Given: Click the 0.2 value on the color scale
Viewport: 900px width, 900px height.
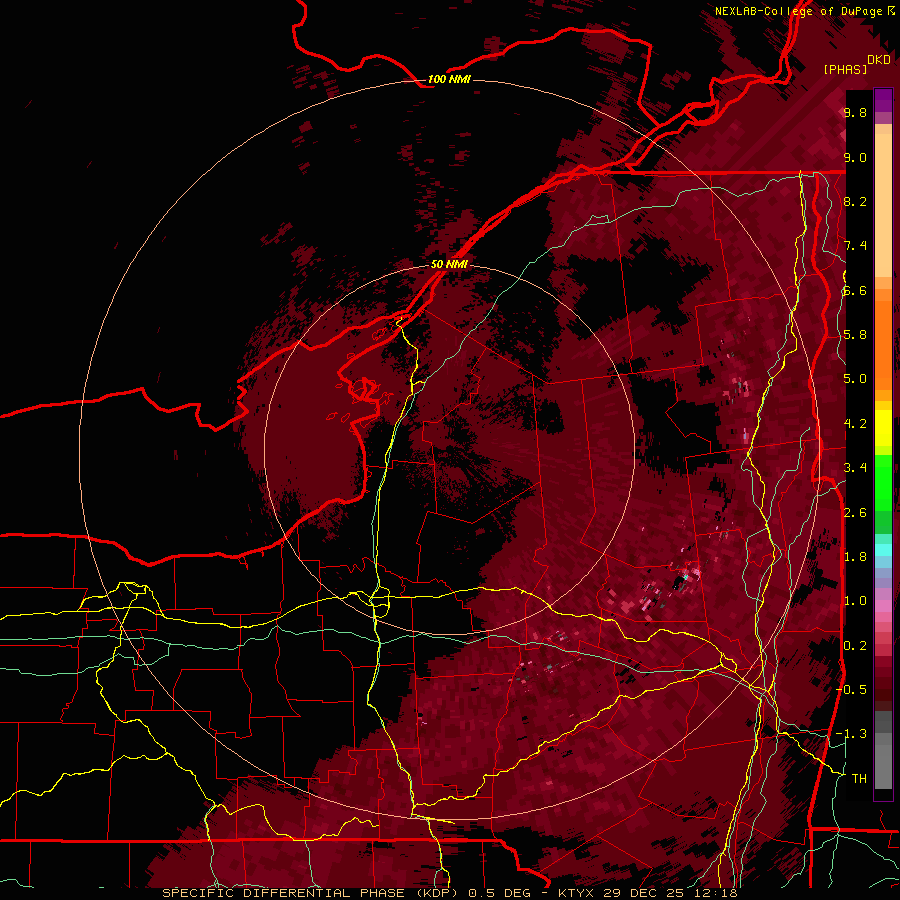Looking at the screenshot, I should [x=855, y=646].
